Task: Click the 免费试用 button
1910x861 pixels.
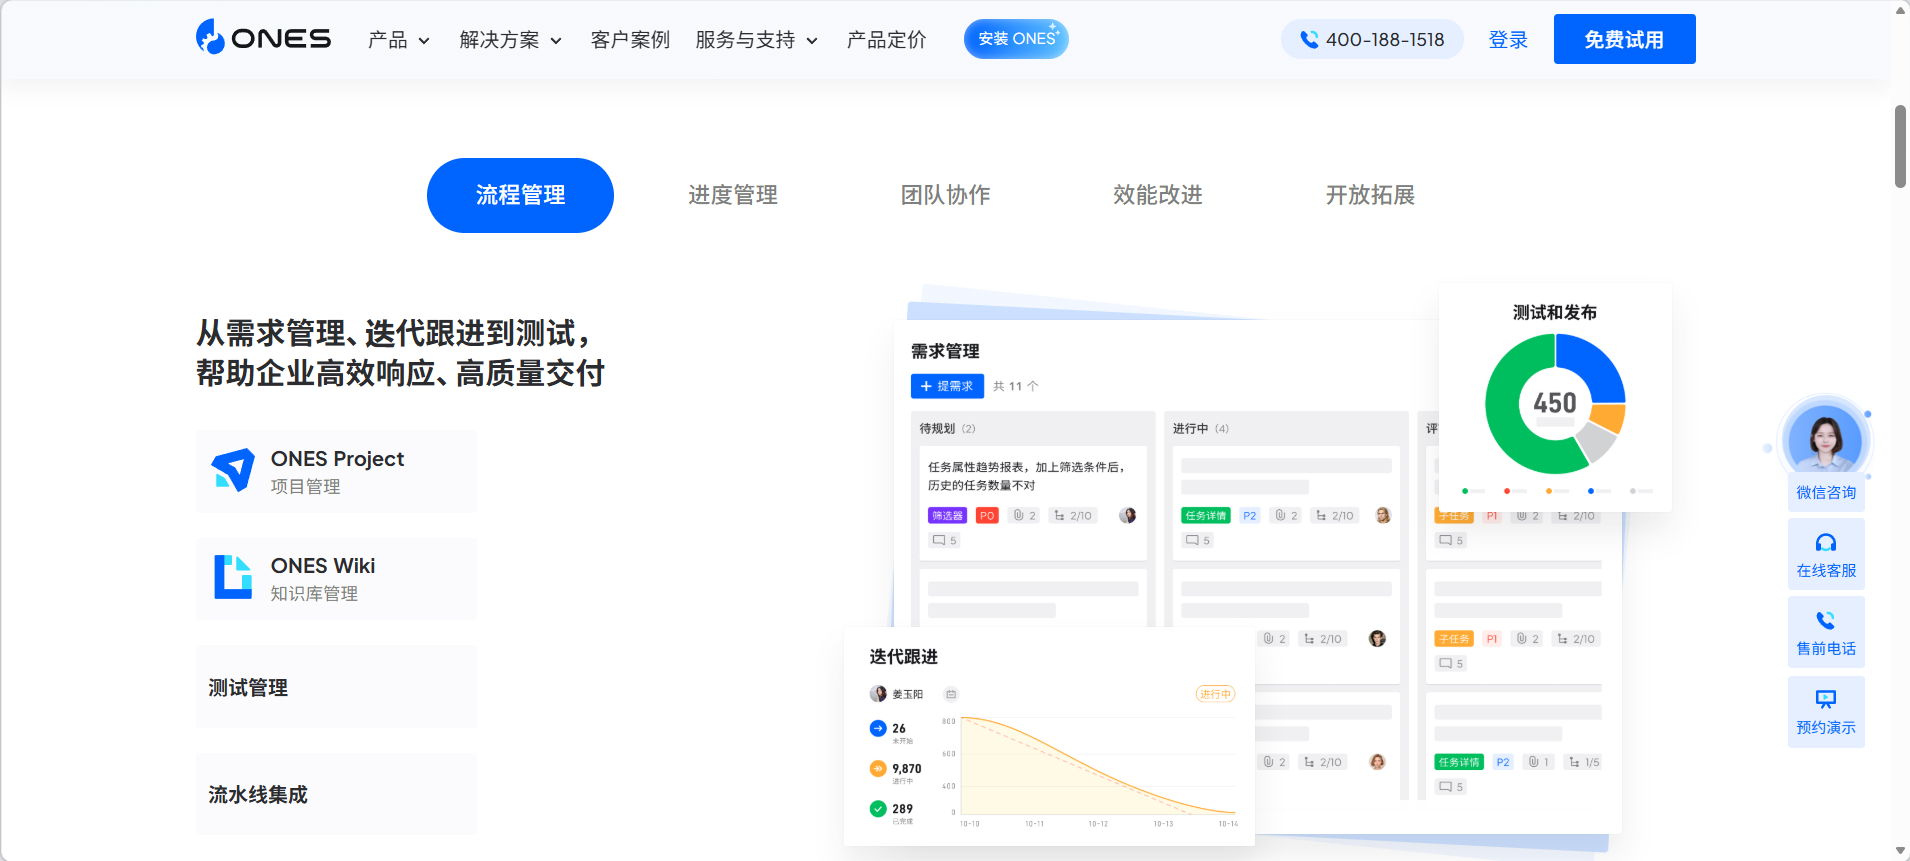Action: coord(1624,39)
